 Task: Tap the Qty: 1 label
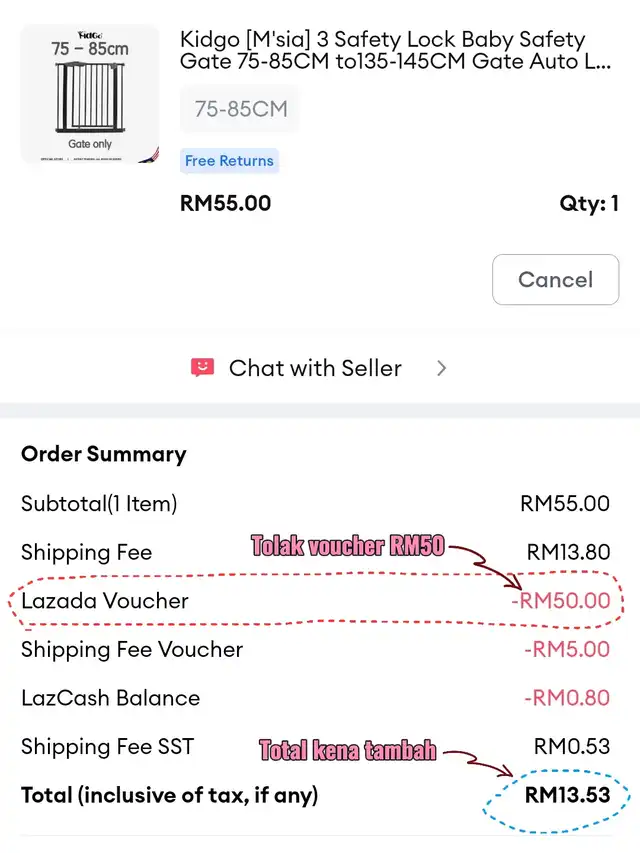[x=589, y=204]
